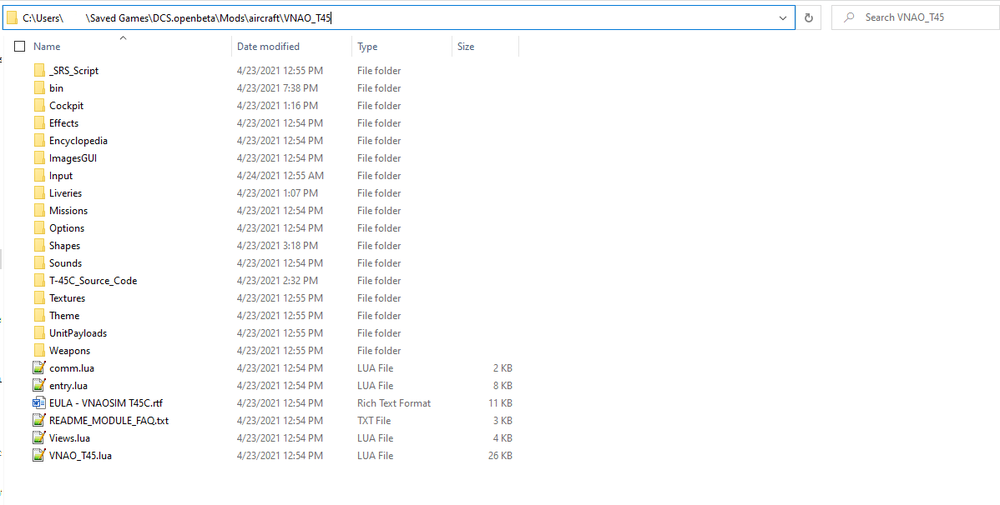The image size is (1000, 505).
Task: Select the Views.lua file icon
Action: coord(39,438)
